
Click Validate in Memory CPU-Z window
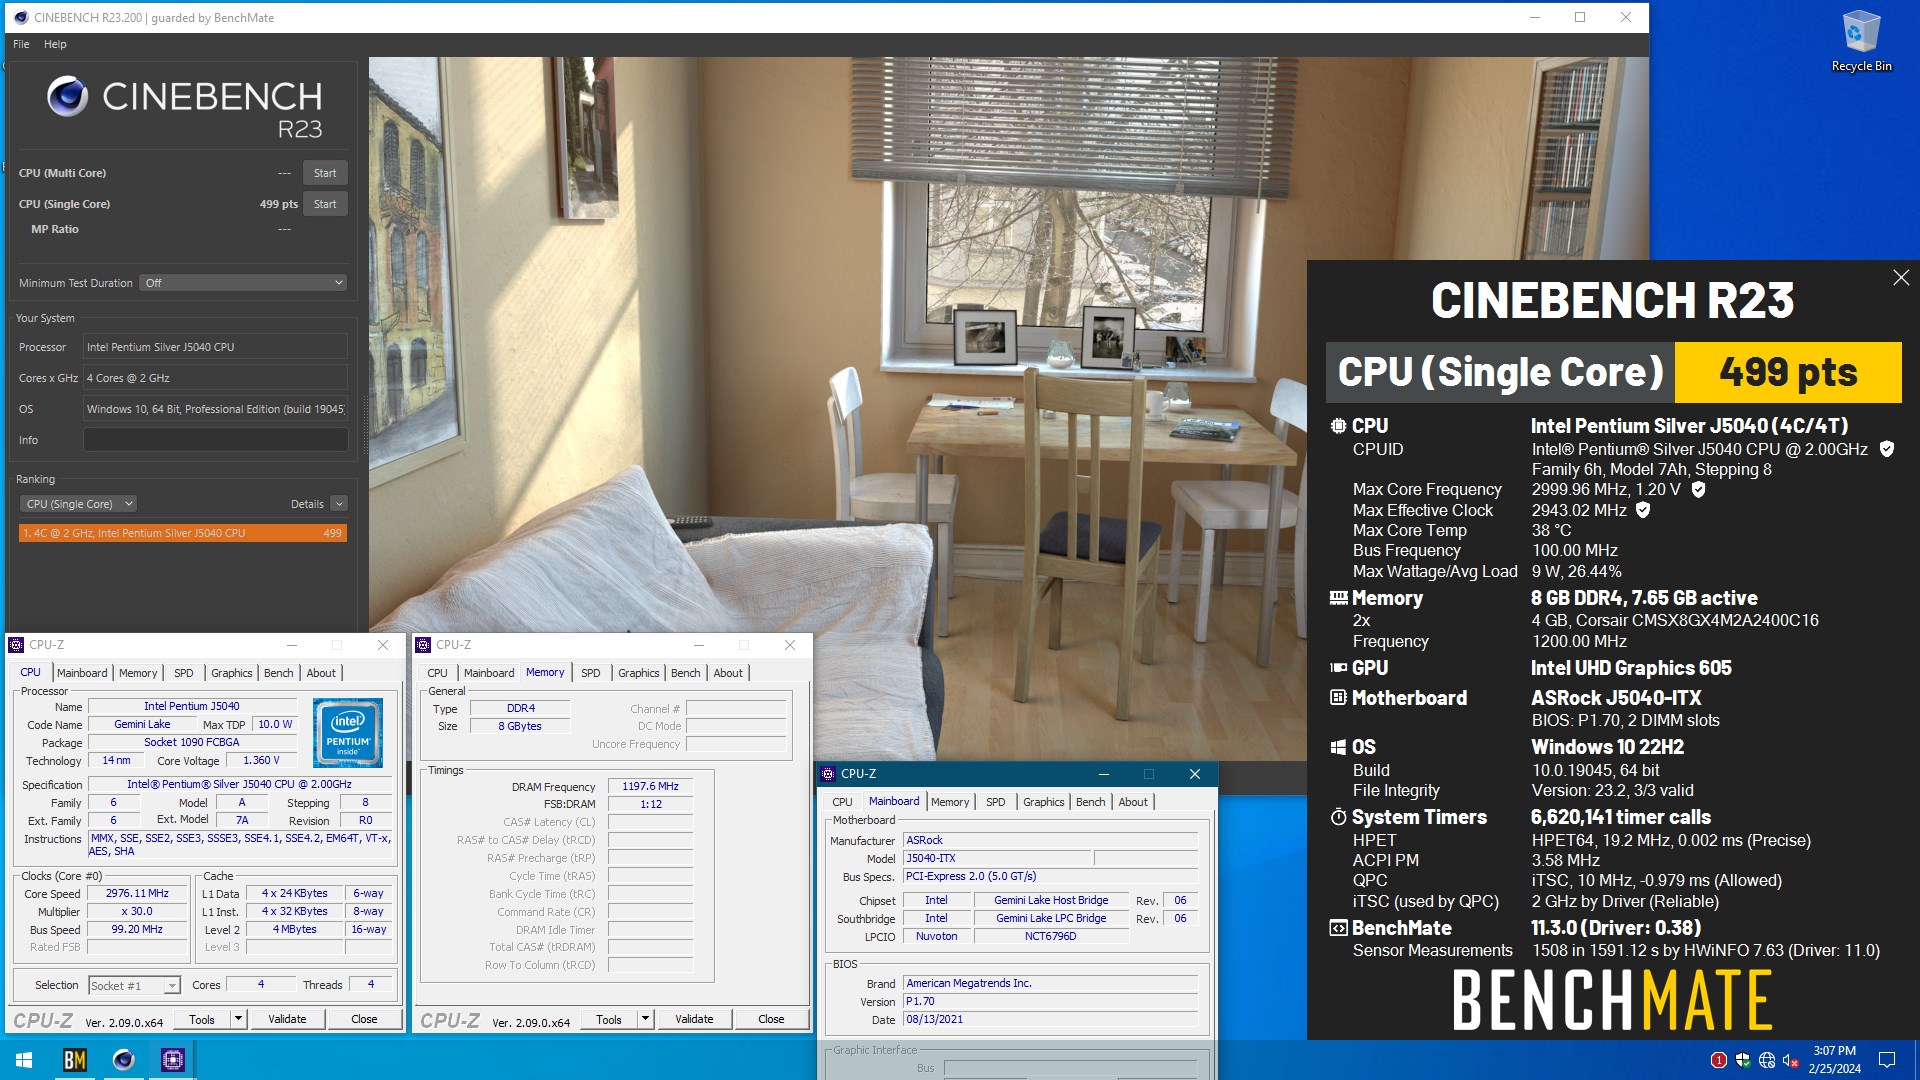pyautogui.click(x=694, y=1019)
